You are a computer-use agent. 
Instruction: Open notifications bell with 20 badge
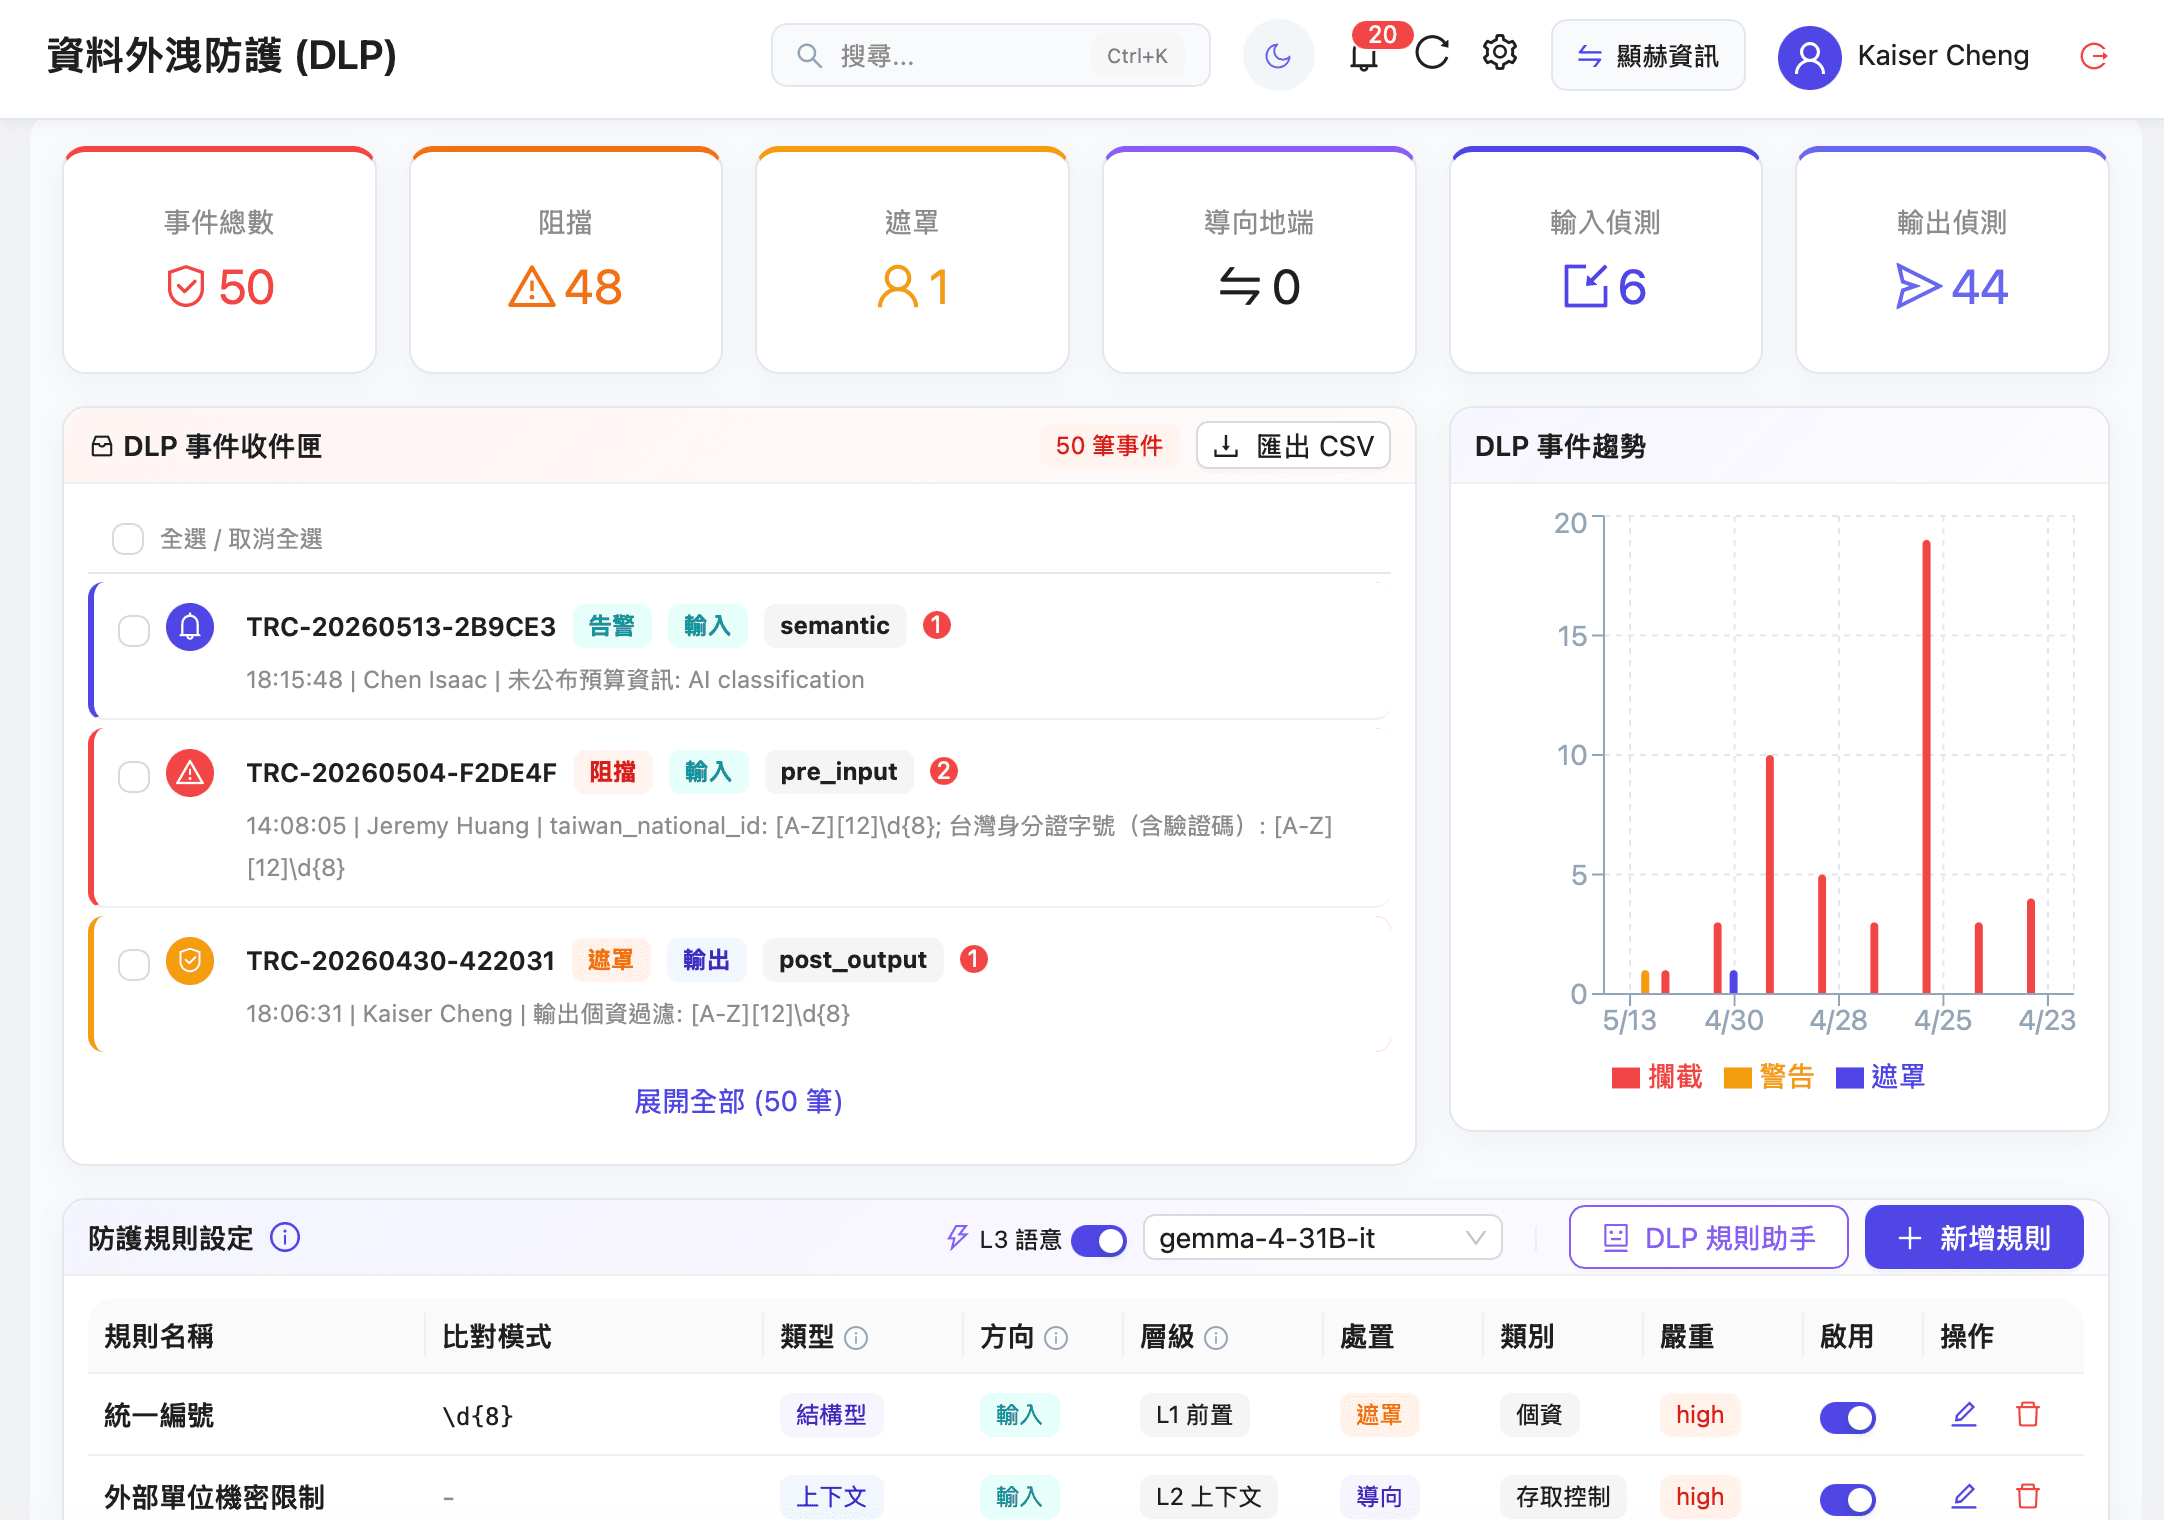pyautogui.click(x=1365, y=55)
